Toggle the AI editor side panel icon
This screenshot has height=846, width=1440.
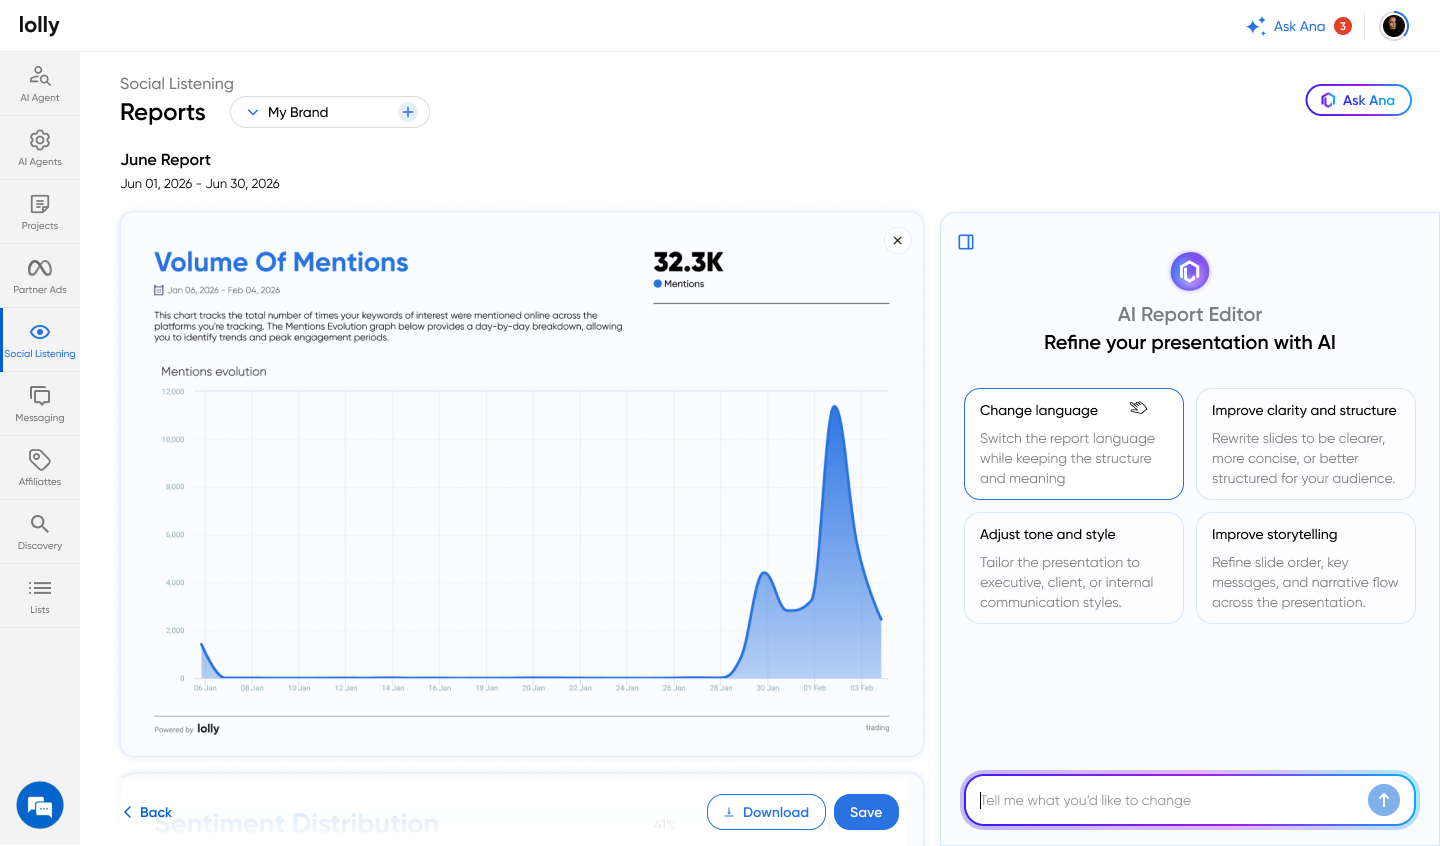coord(966,242)
